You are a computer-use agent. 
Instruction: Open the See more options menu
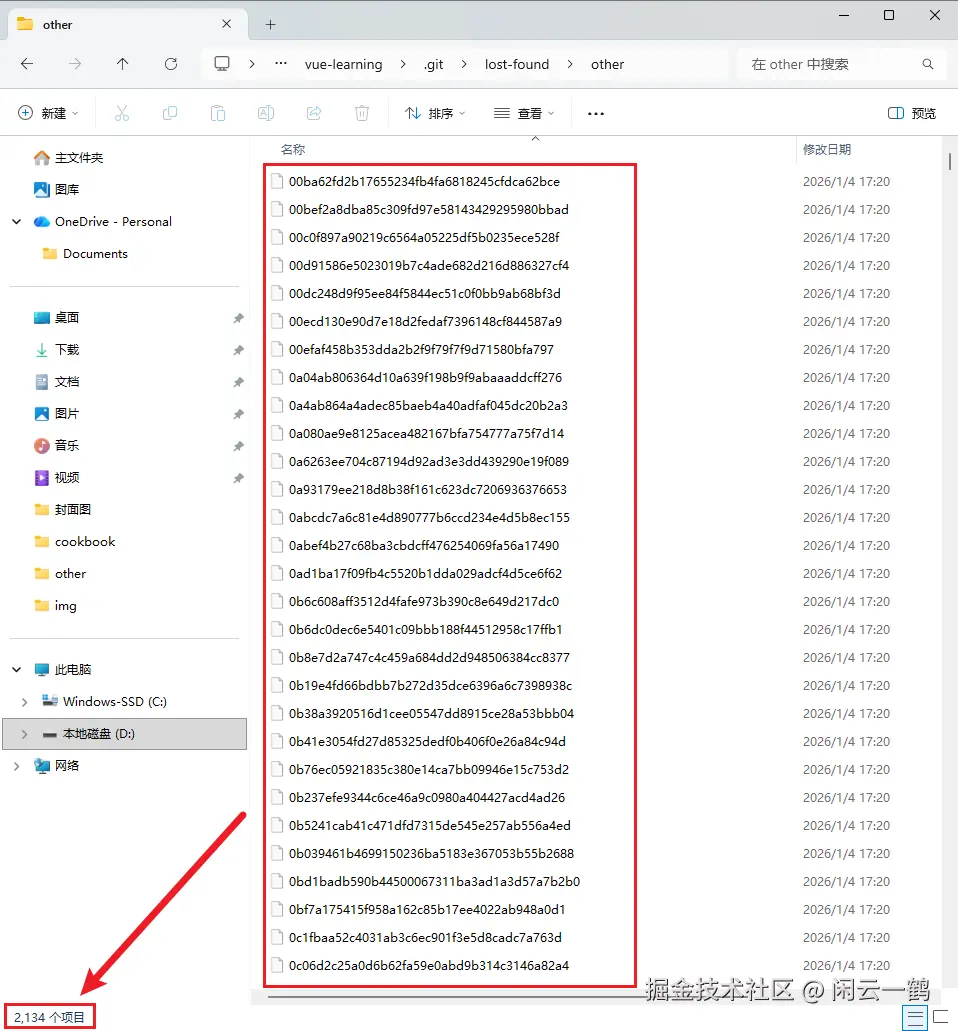[596, 114]
